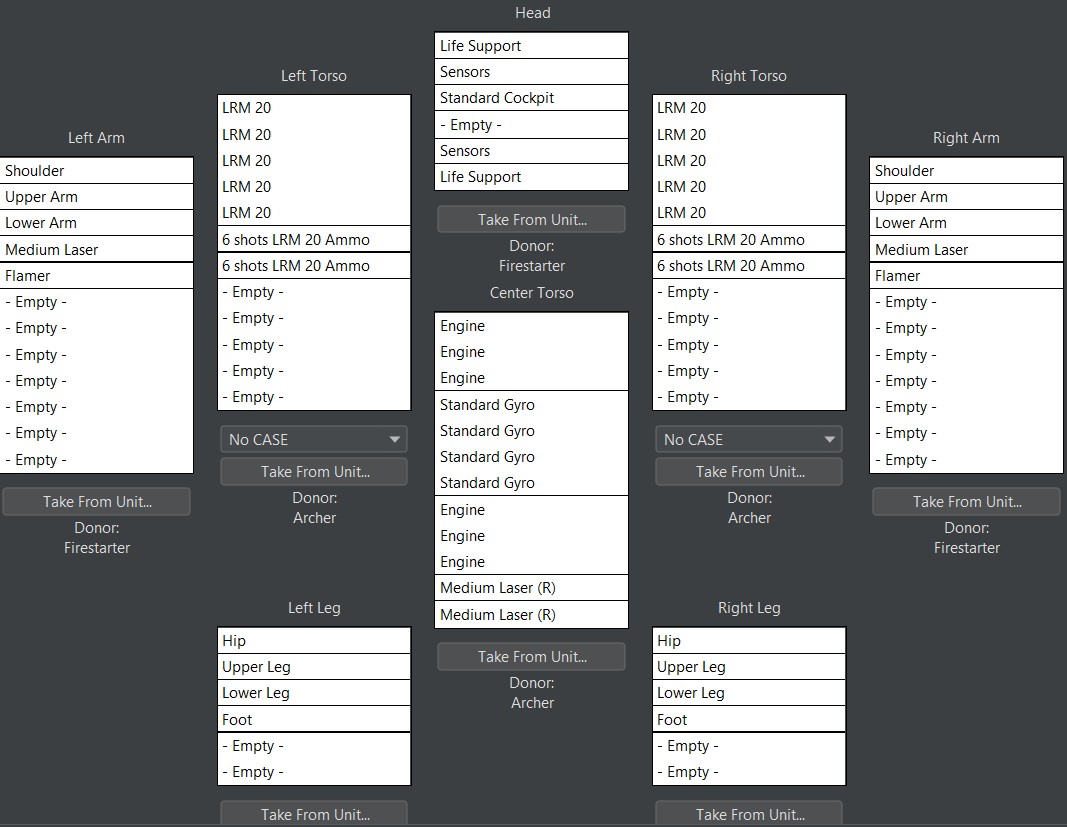
Task: Select Upper Arm in Right Arm
Action: [x=966, y=197]
